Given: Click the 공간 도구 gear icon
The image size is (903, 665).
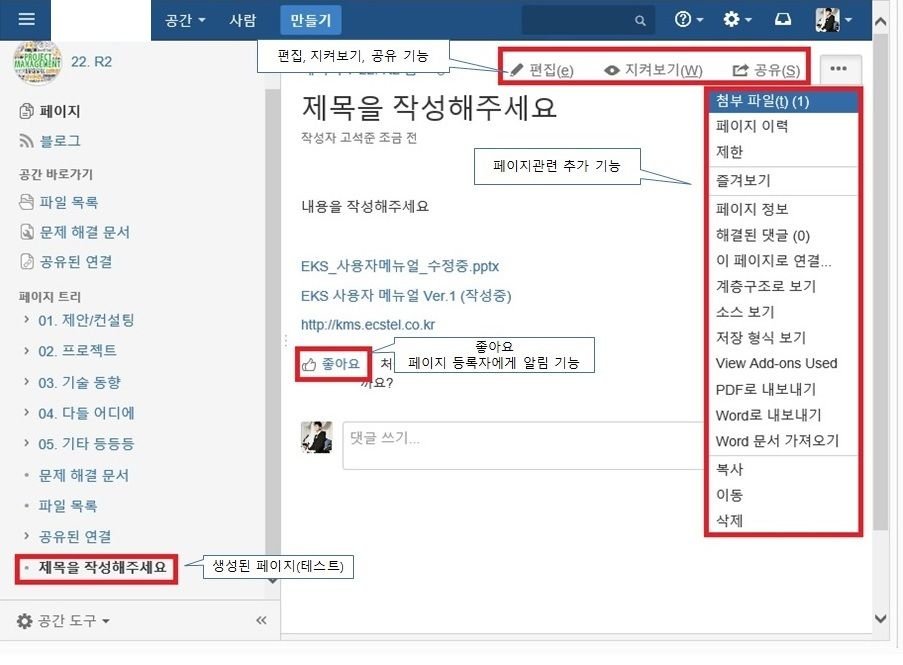Looking at the screenshot, I should click(x=24, y=621).
